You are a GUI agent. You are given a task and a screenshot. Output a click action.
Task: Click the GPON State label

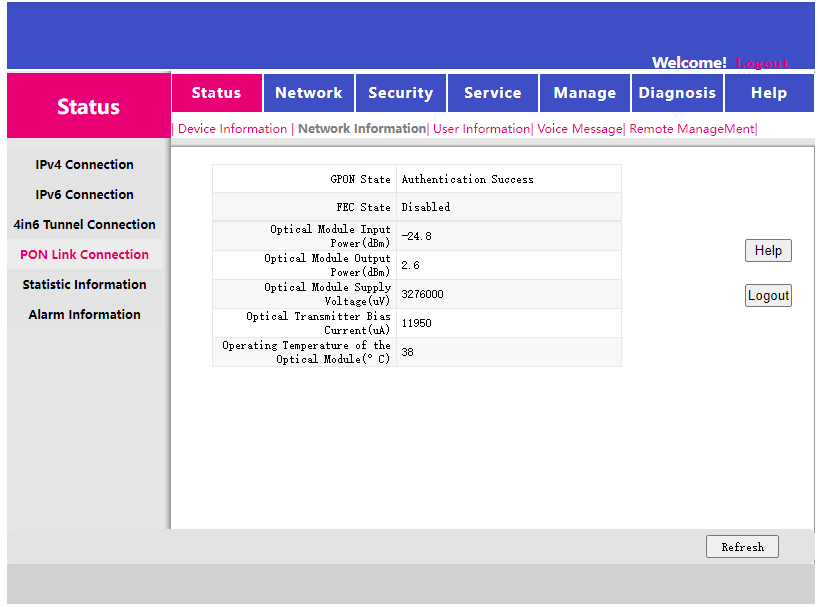click(x=360, y=179)
